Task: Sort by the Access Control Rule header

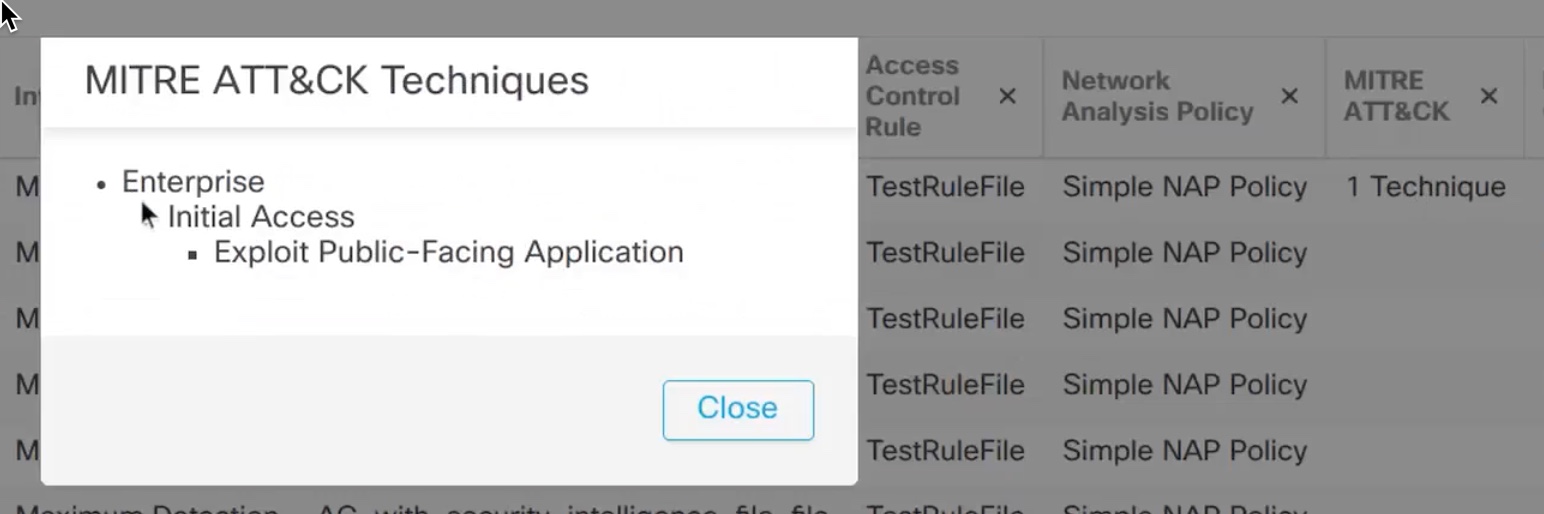Action: tap(912, 96)
